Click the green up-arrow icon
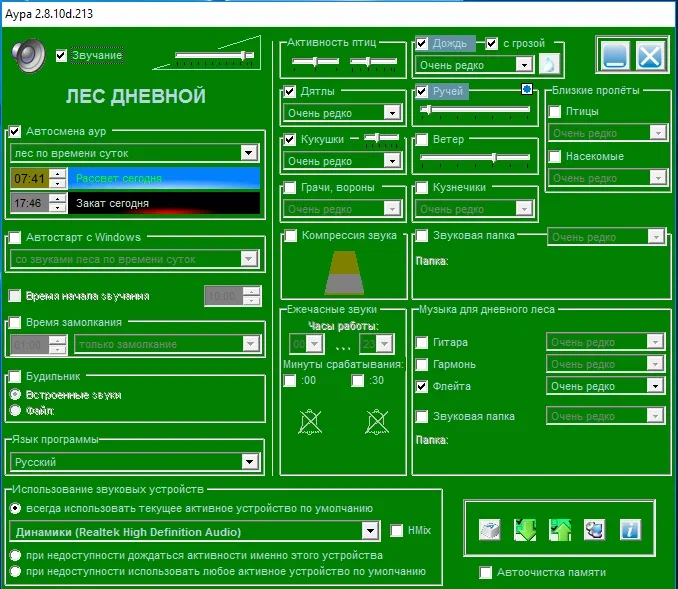The width and height of the screenshot is (678, 589). [560, 530]
